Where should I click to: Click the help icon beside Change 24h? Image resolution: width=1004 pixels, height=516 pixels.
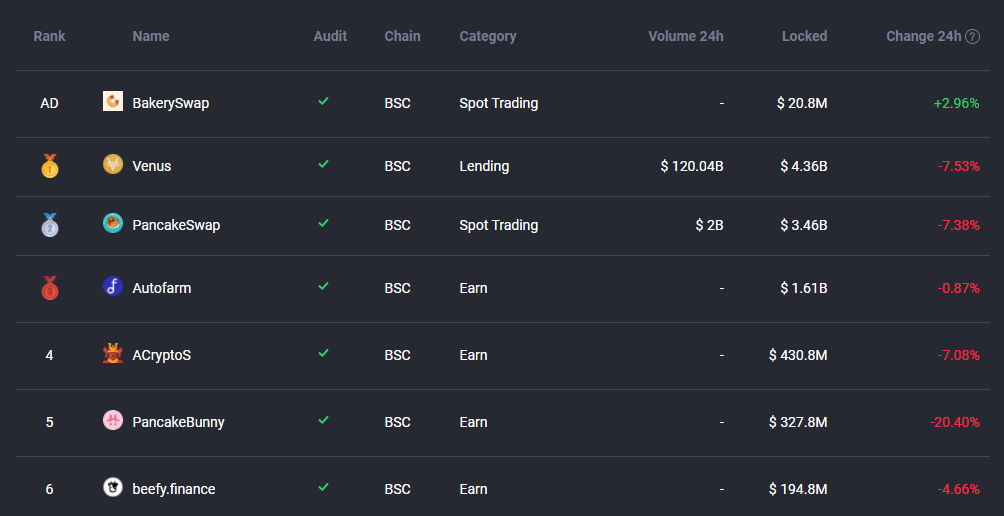973,36
